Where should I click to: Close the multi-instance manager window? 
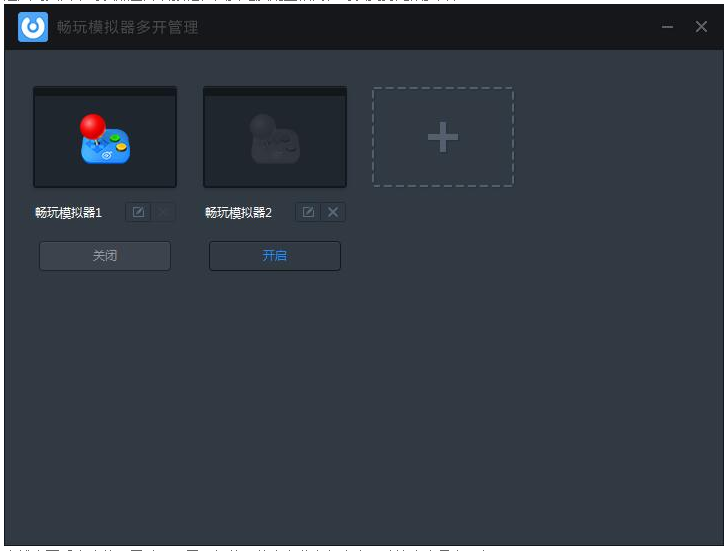tap(701, 27)
